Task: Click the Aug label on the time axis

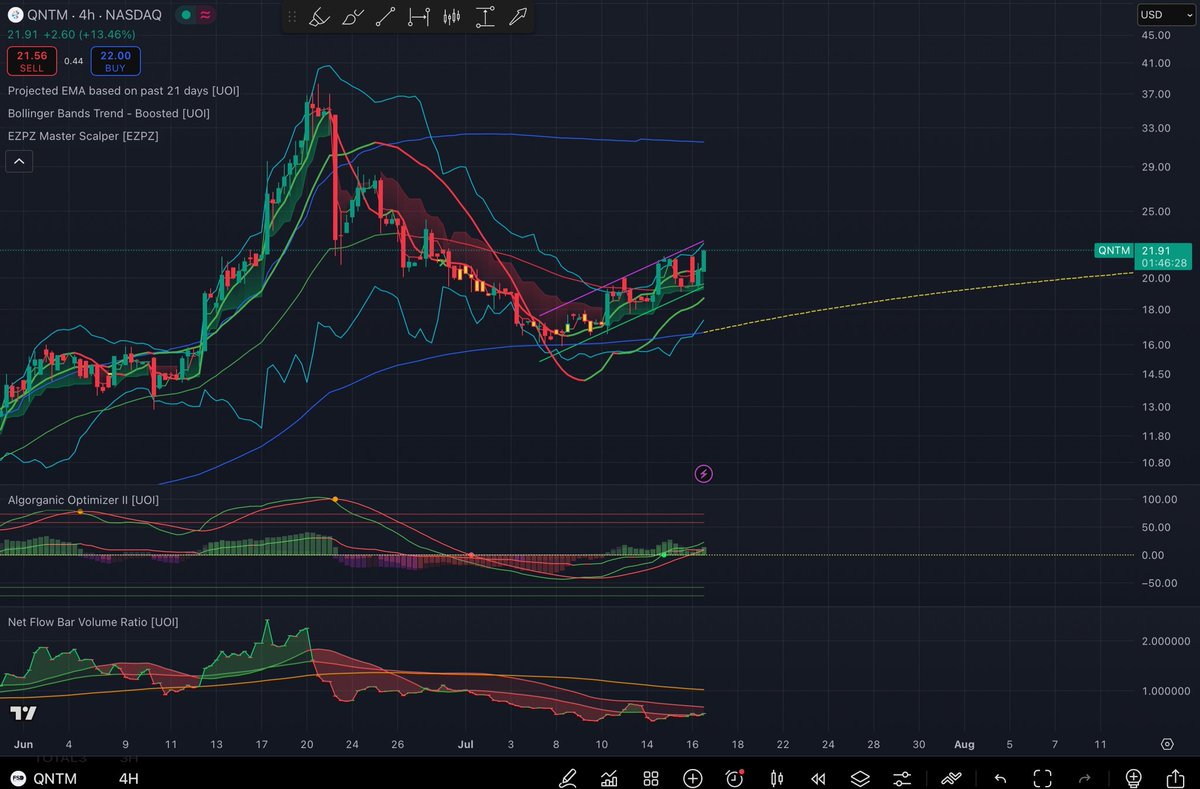Action: tap(964, 745)
